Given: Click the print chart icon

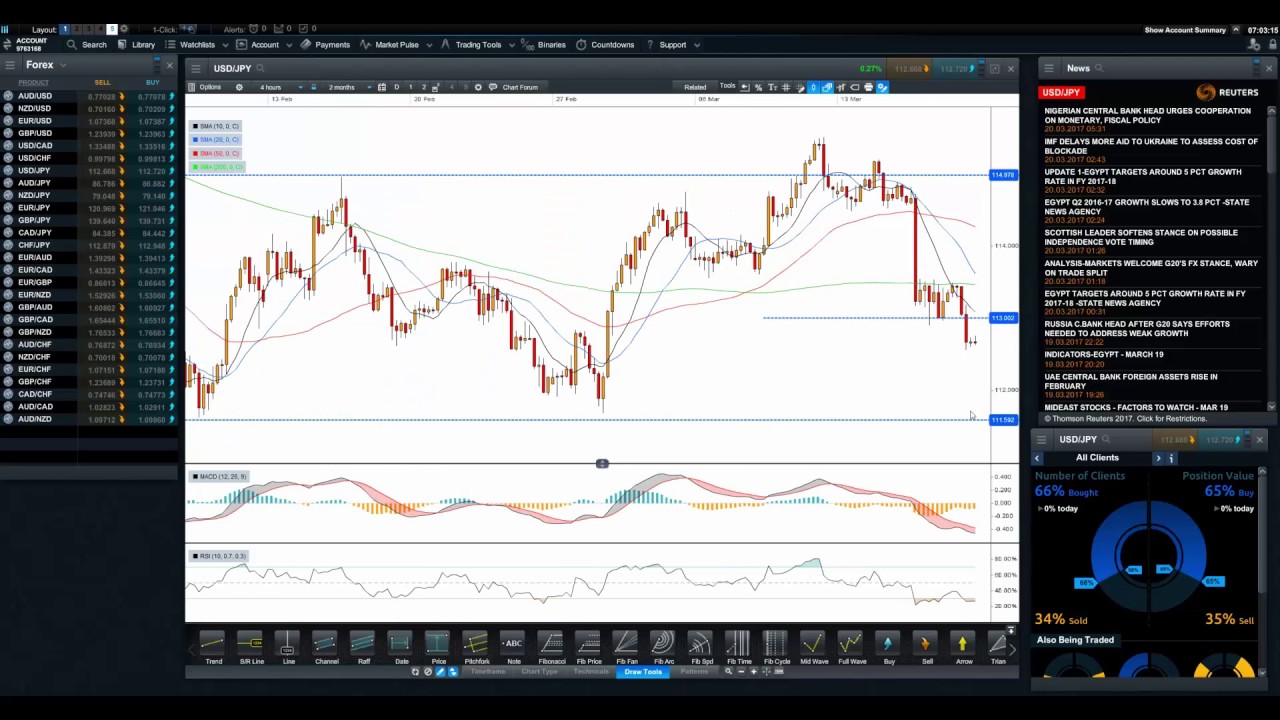Looking at the screenshot, I should tap(868, 87).
